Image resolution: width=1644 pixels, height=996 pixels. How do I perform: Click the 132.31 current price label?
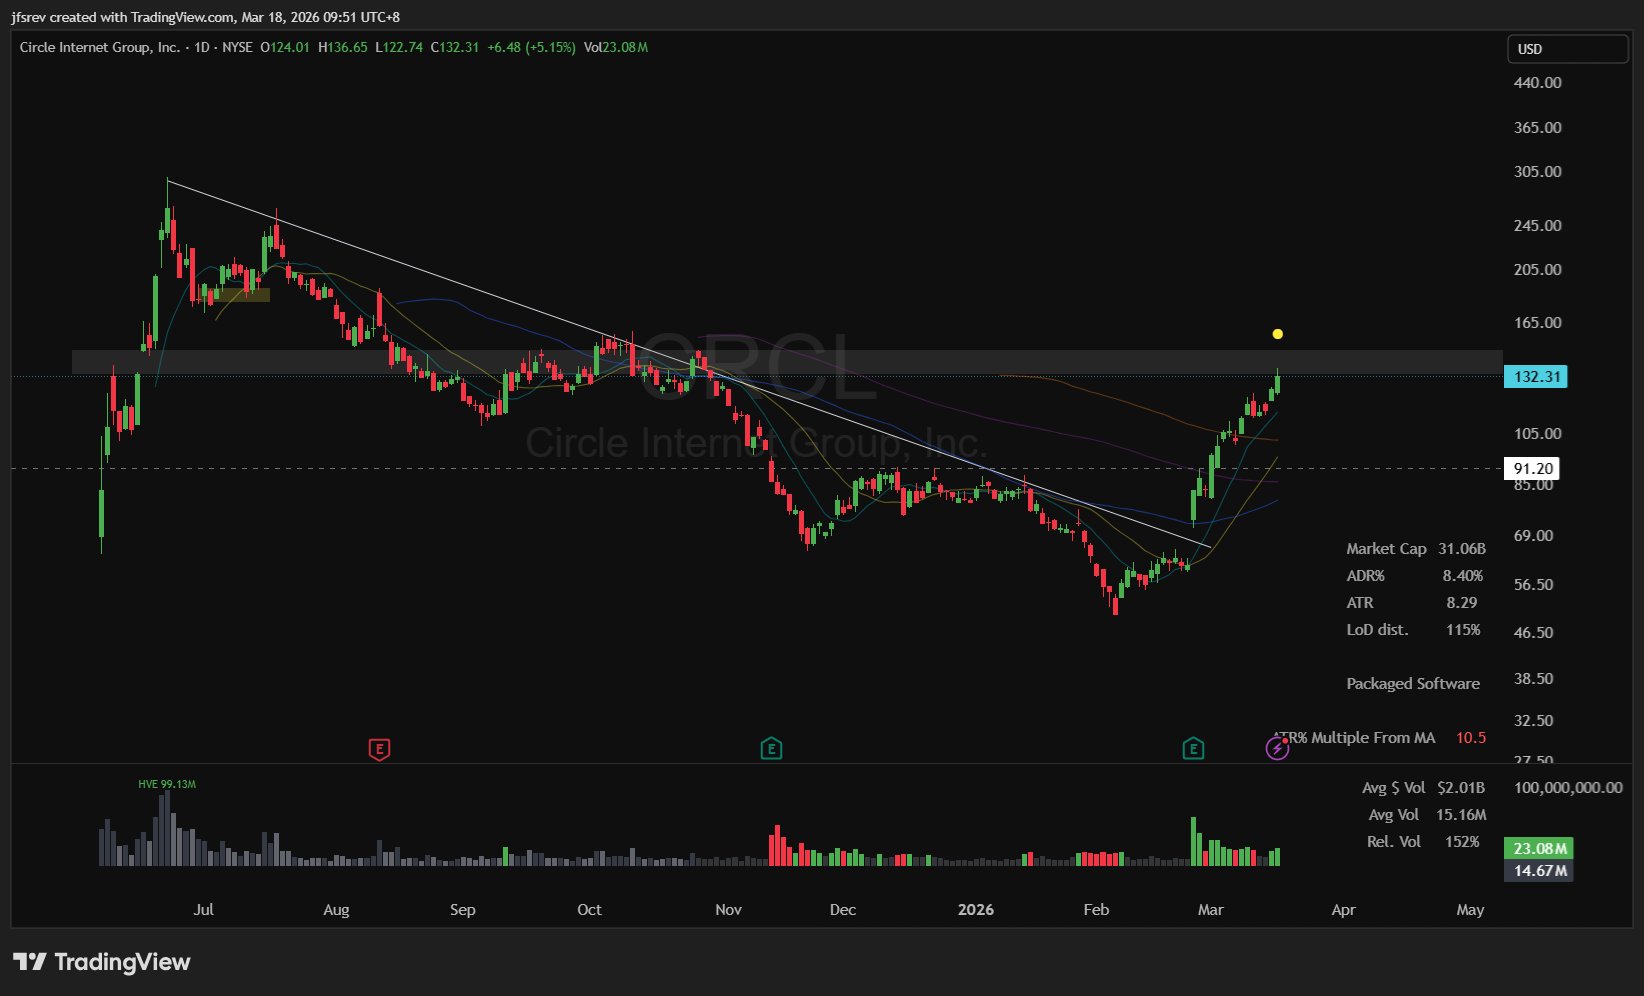1536,377
